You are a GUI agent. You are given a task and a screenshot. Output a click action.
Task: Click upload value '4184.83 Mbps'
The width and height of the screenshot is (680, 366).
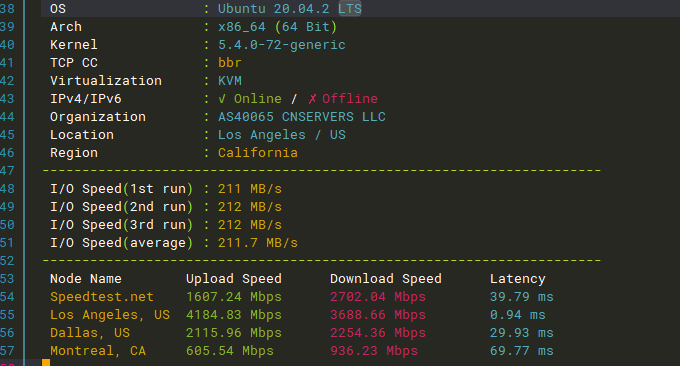tap(234, 315)
